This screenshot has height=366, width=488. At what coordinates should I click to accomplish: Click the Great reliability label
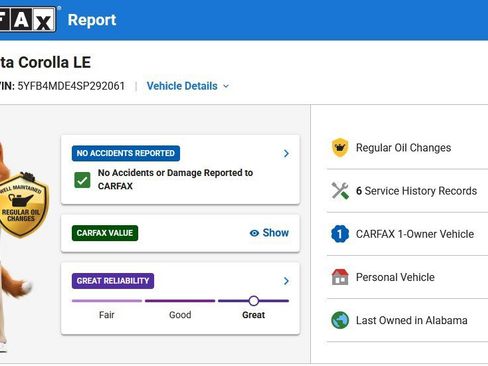tap(253, 315)
